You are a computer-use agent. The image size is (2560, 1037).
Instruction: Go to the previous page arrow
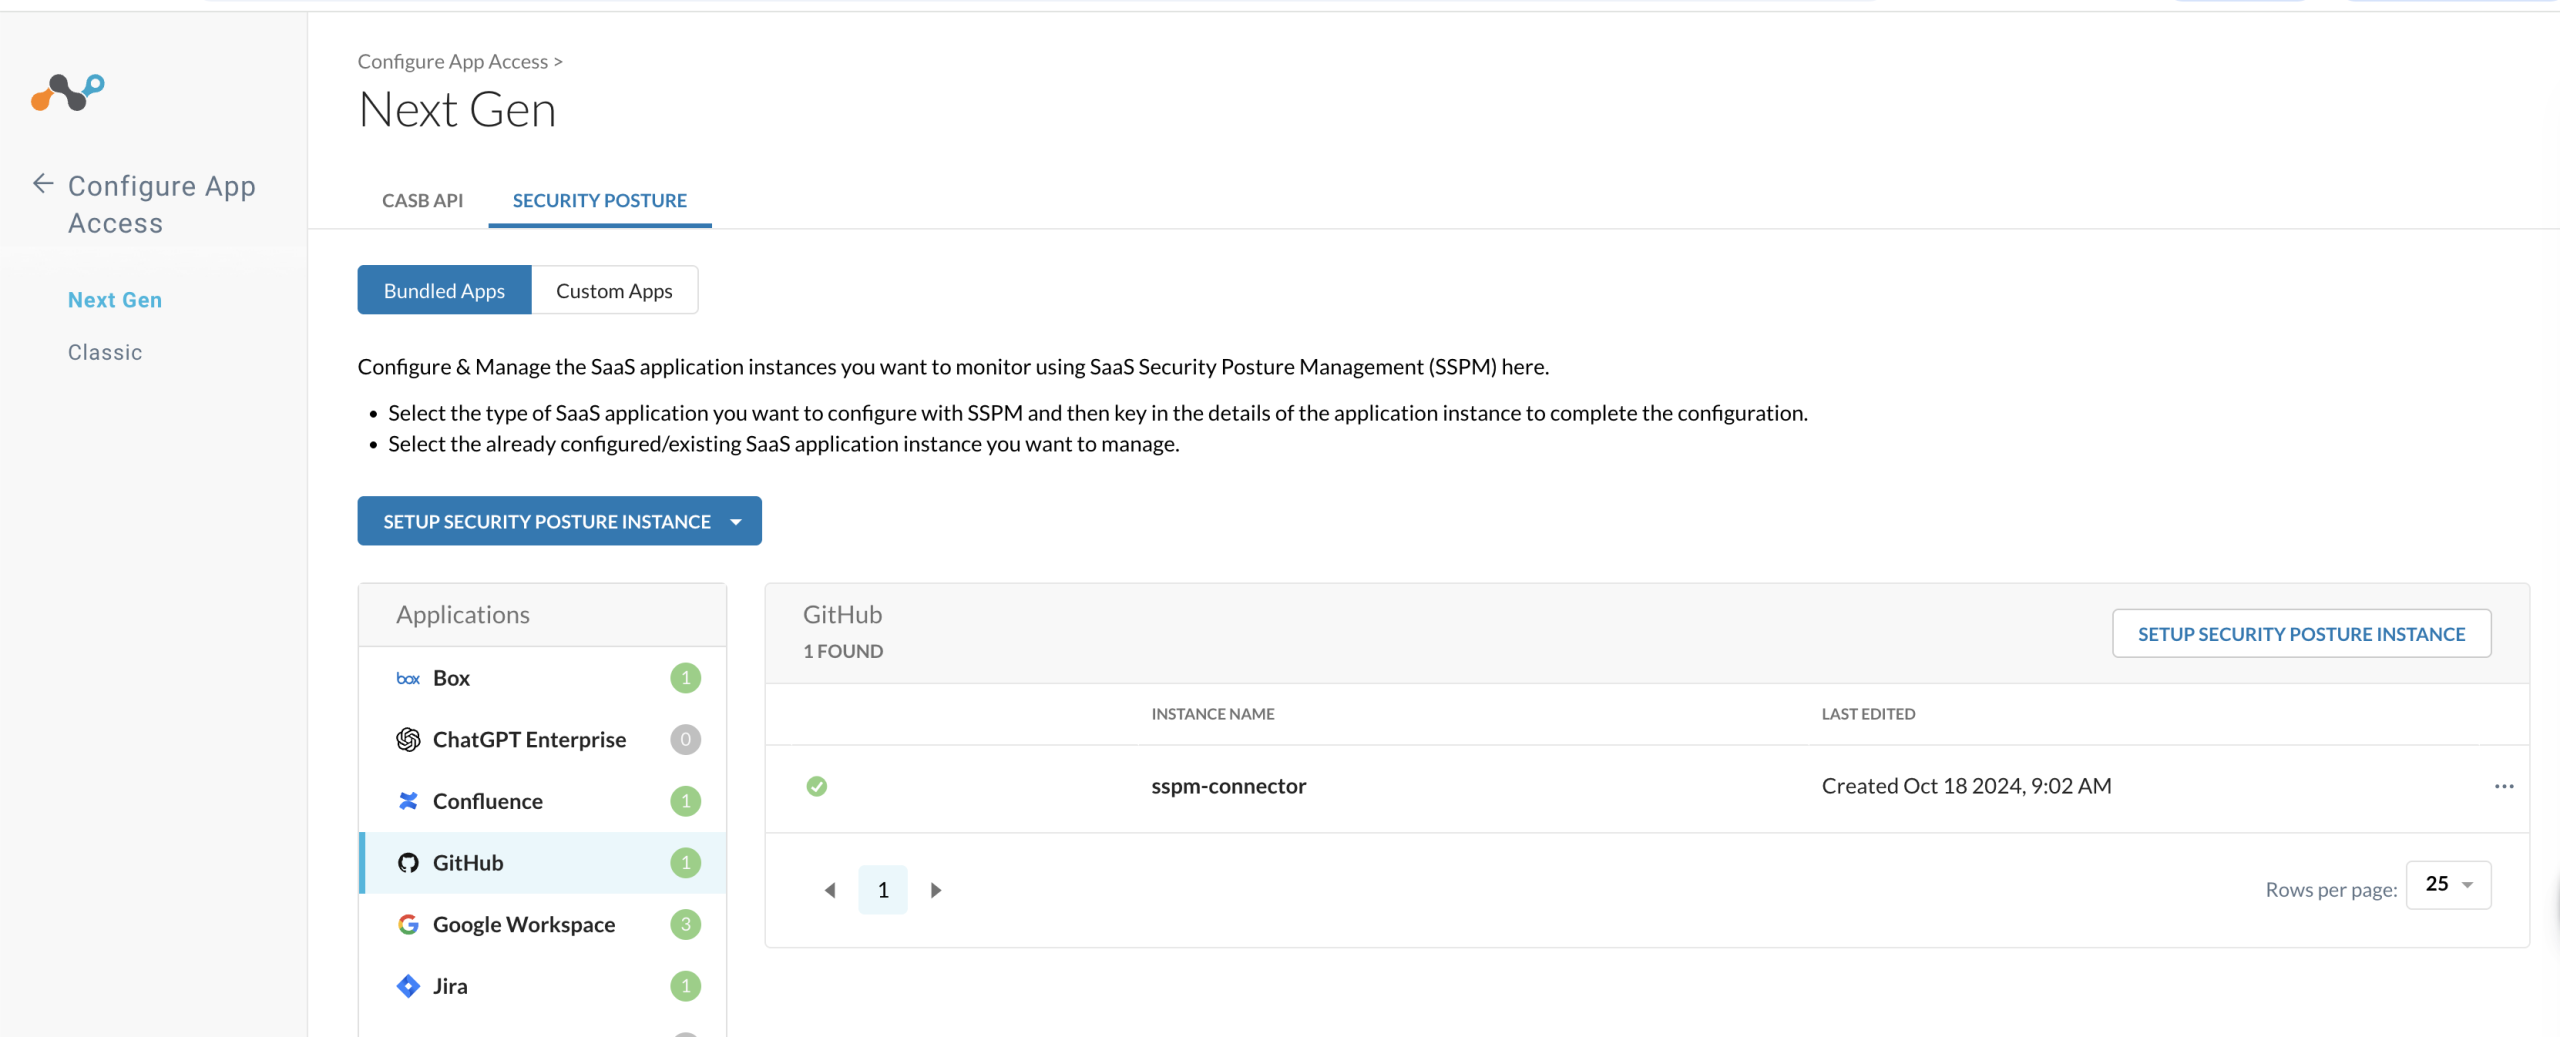point(830,890)
